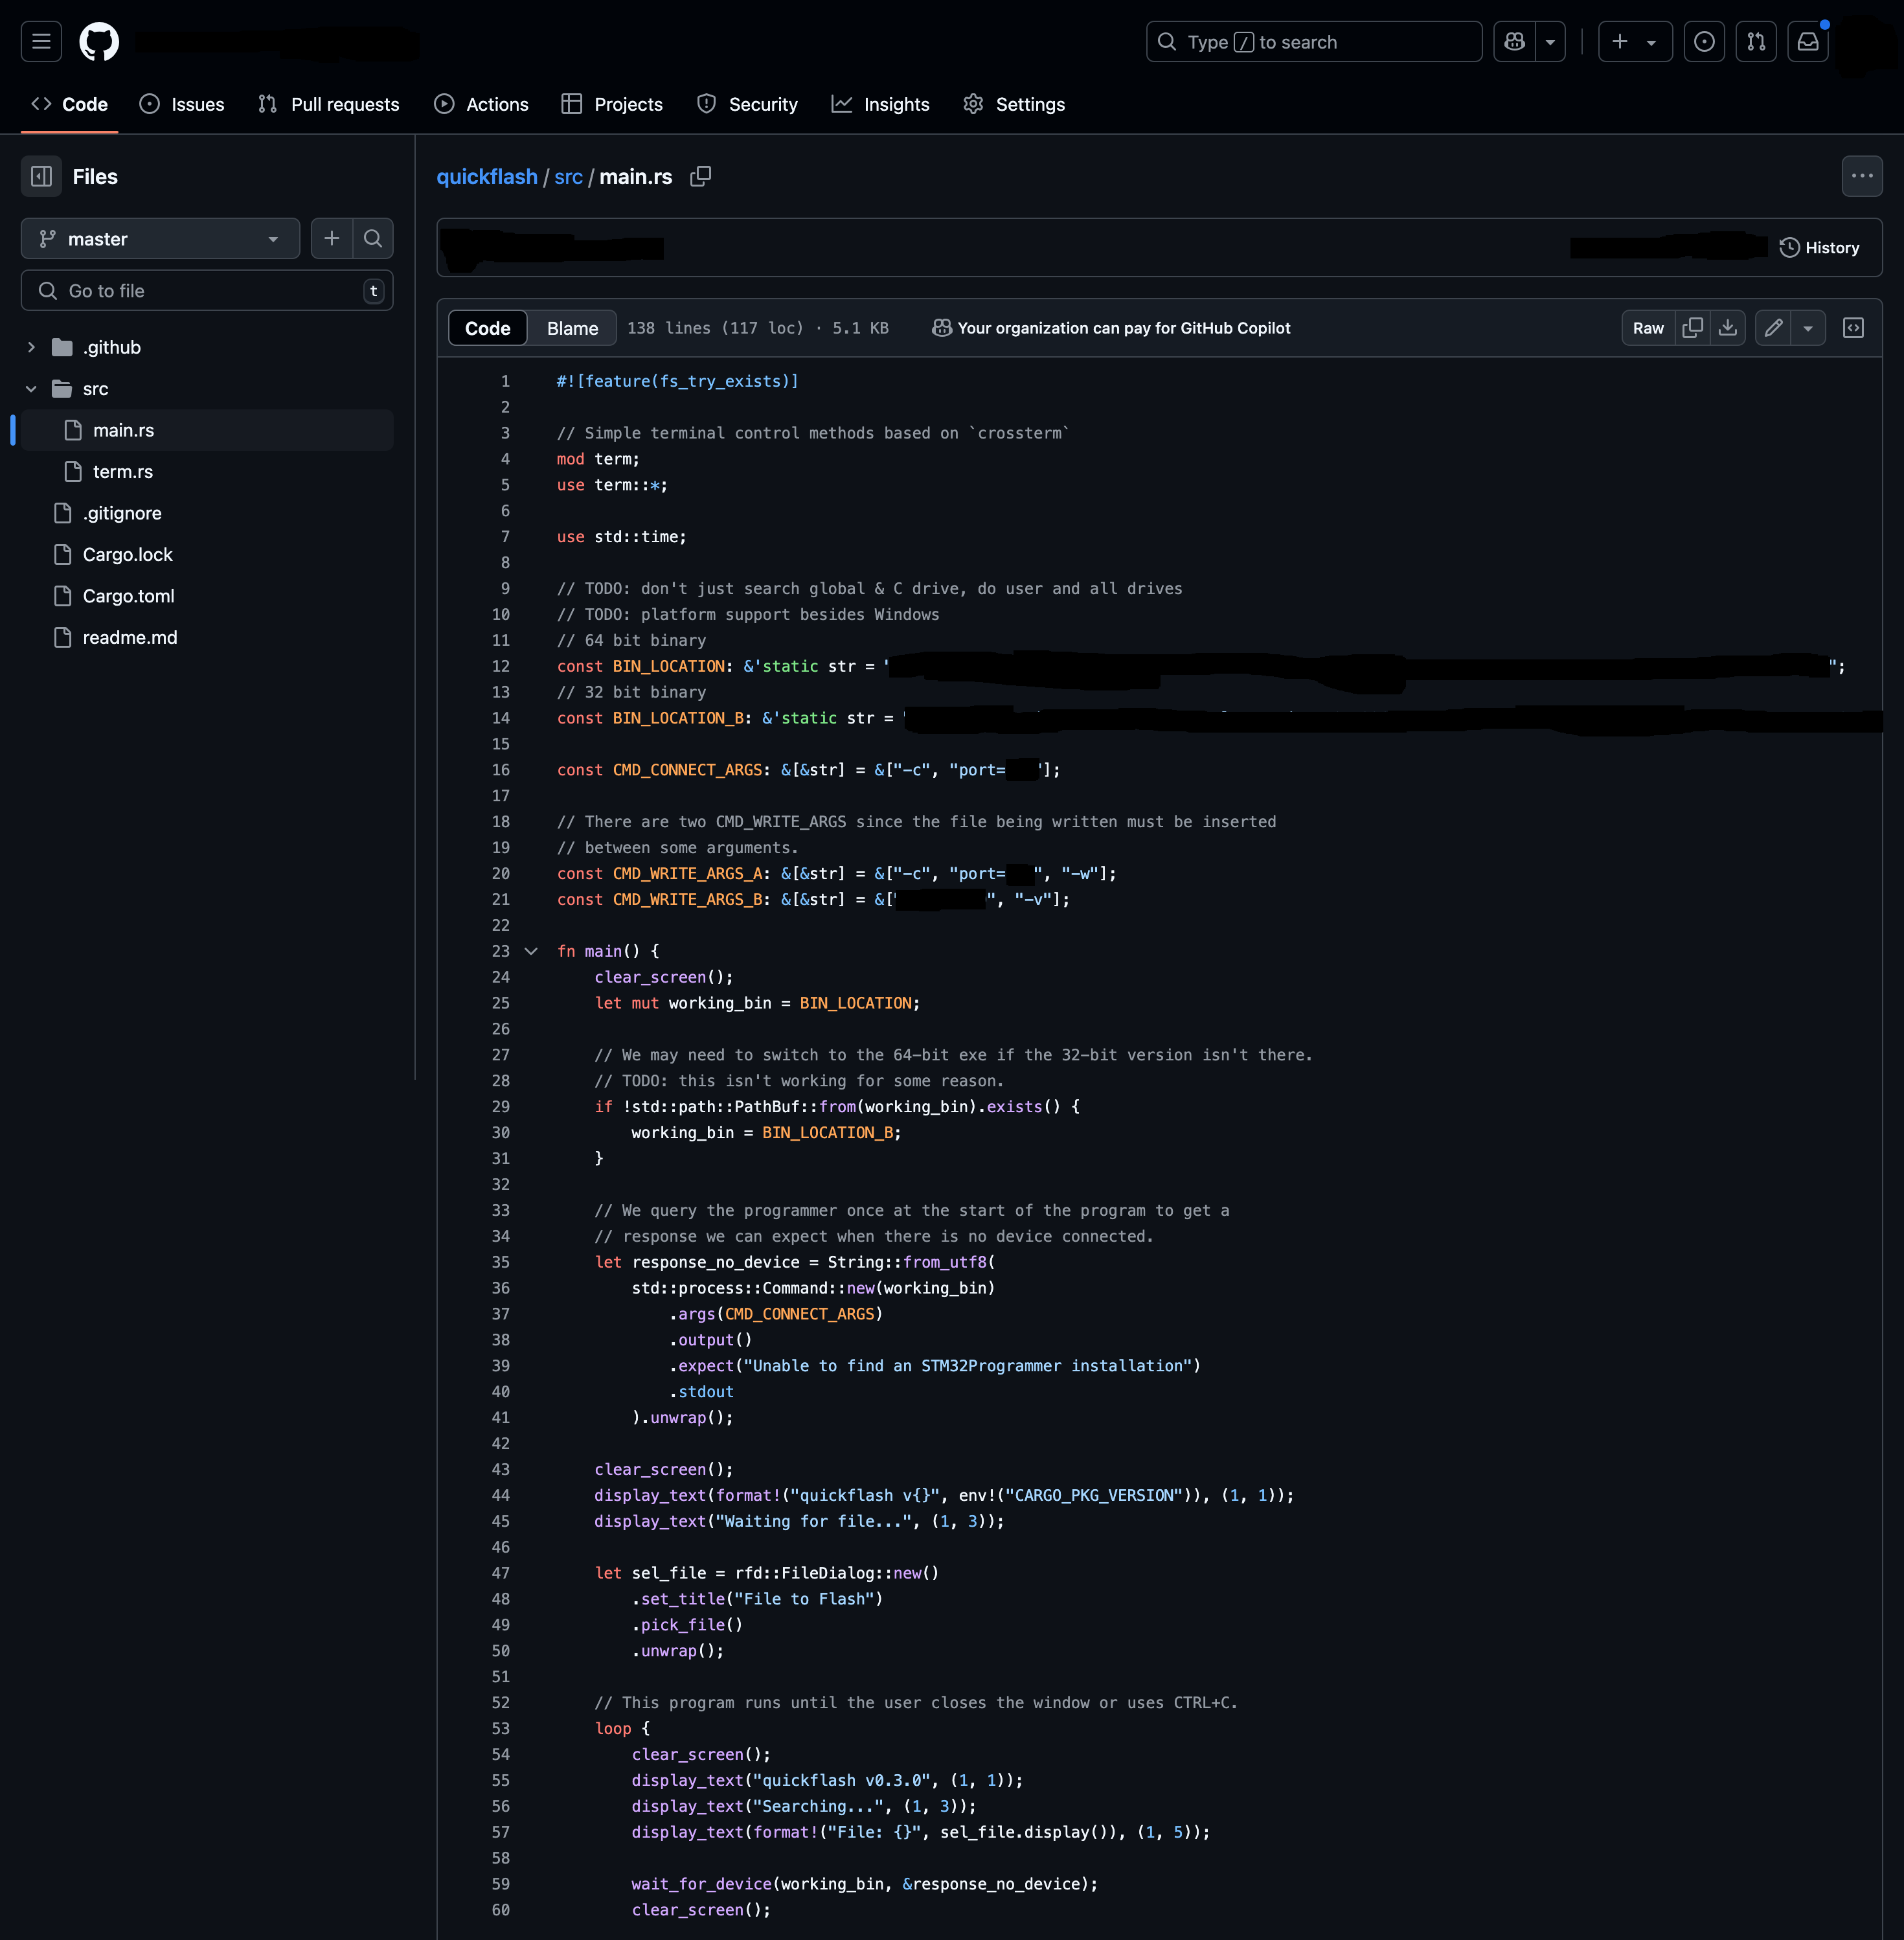Open your pull requests from header icon
Screen dimensions: 1904x1940
coord(1756,42)
